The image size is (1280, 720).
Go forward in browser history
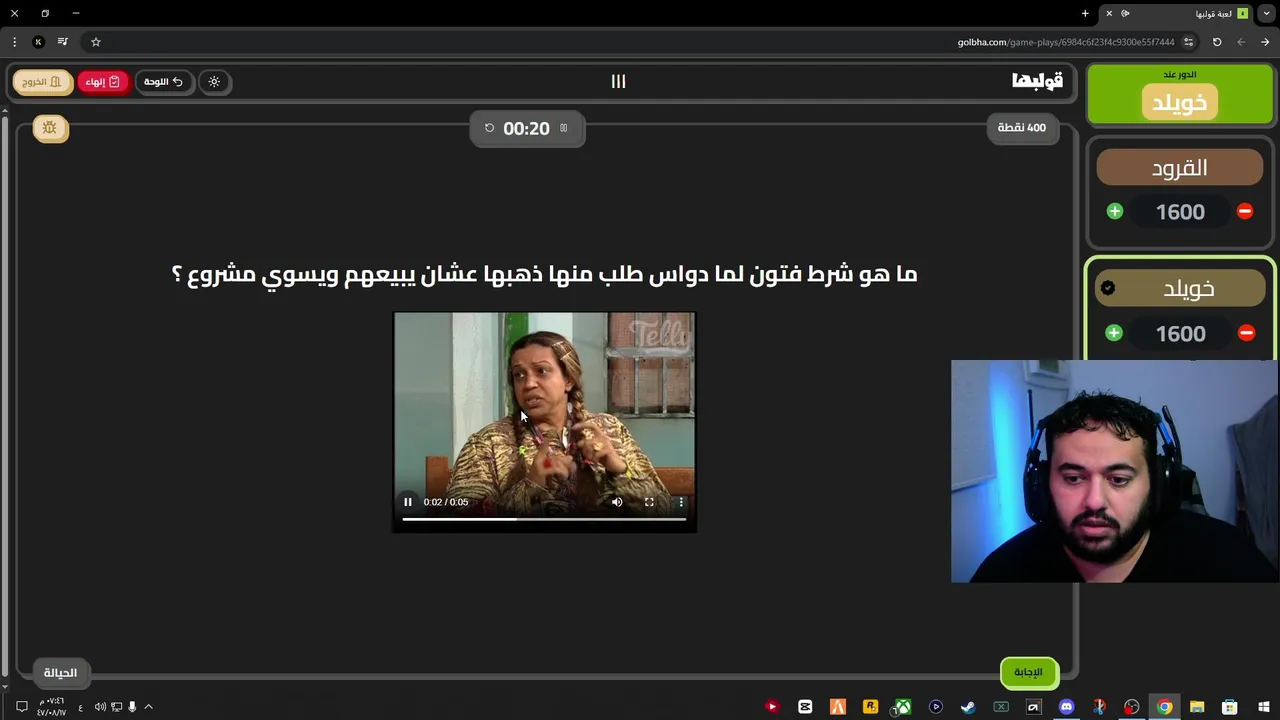tap(1241, 42)
